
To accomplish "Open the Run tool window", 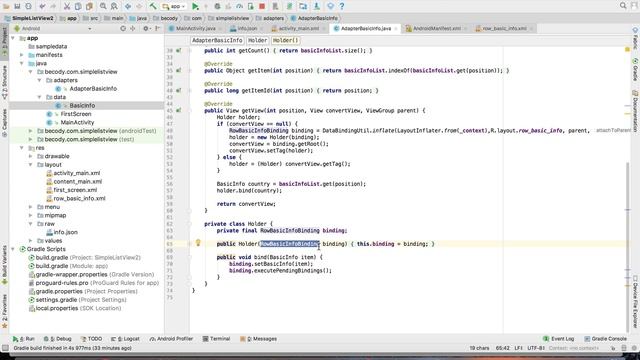I will pyautogui.click(x=24, y=339).
